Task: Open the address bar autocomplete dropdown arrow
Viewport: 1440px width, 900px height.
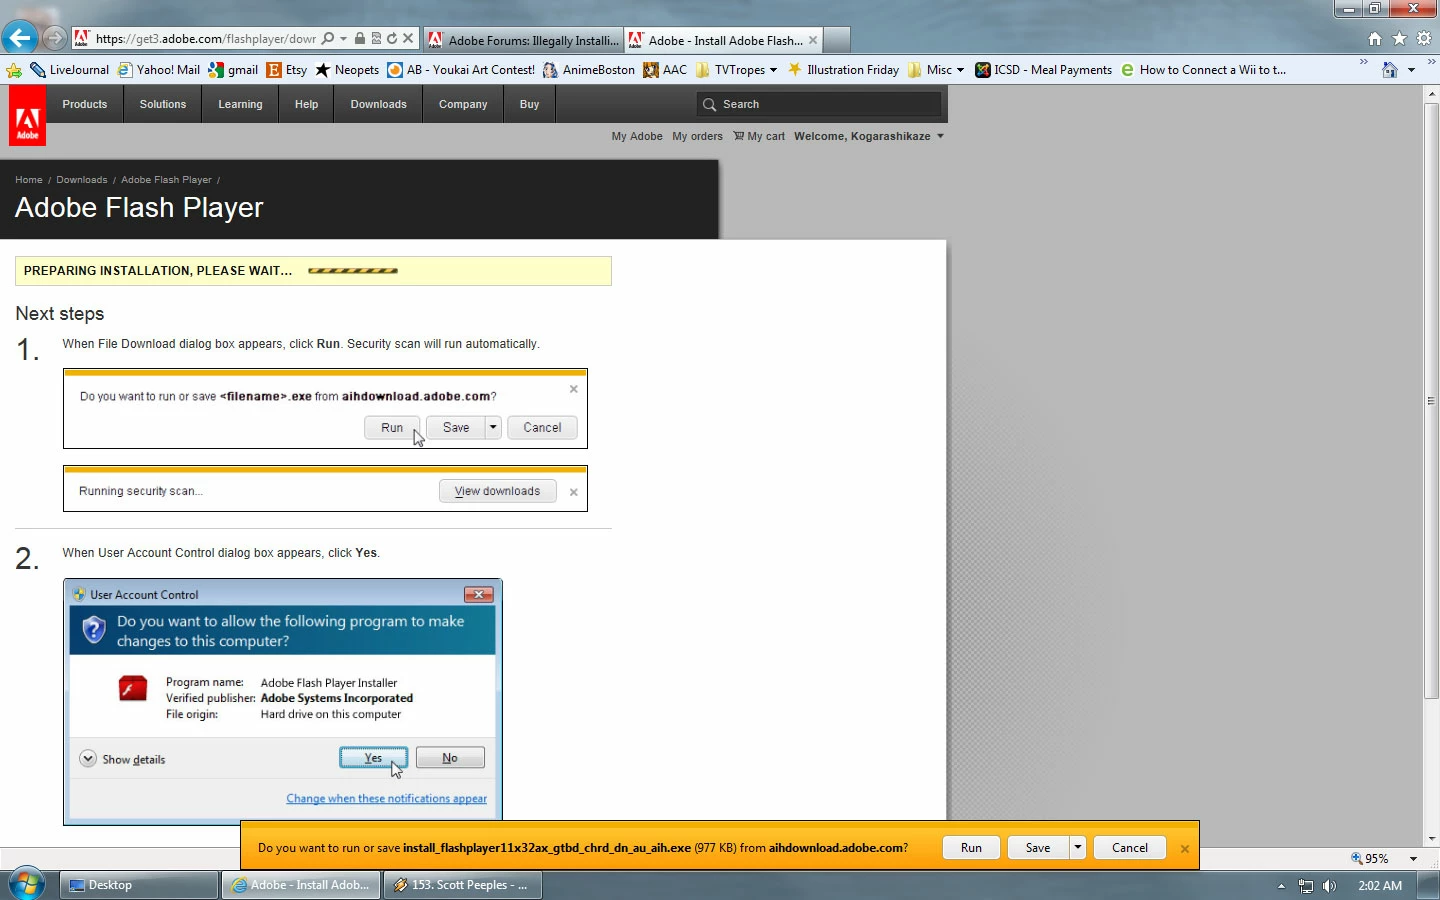Action: (343, 39)
